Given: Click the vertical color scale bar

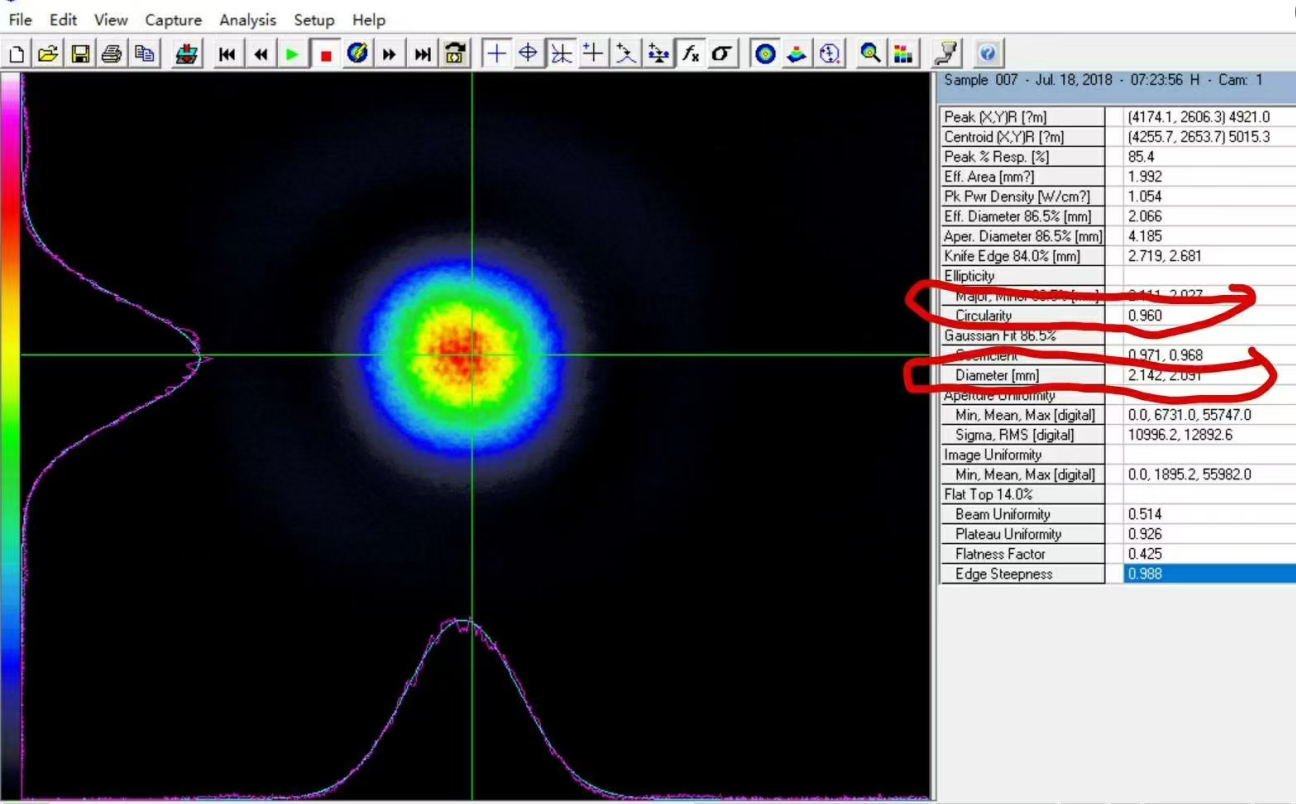Looking at the screenshot, I should (10, 400).
